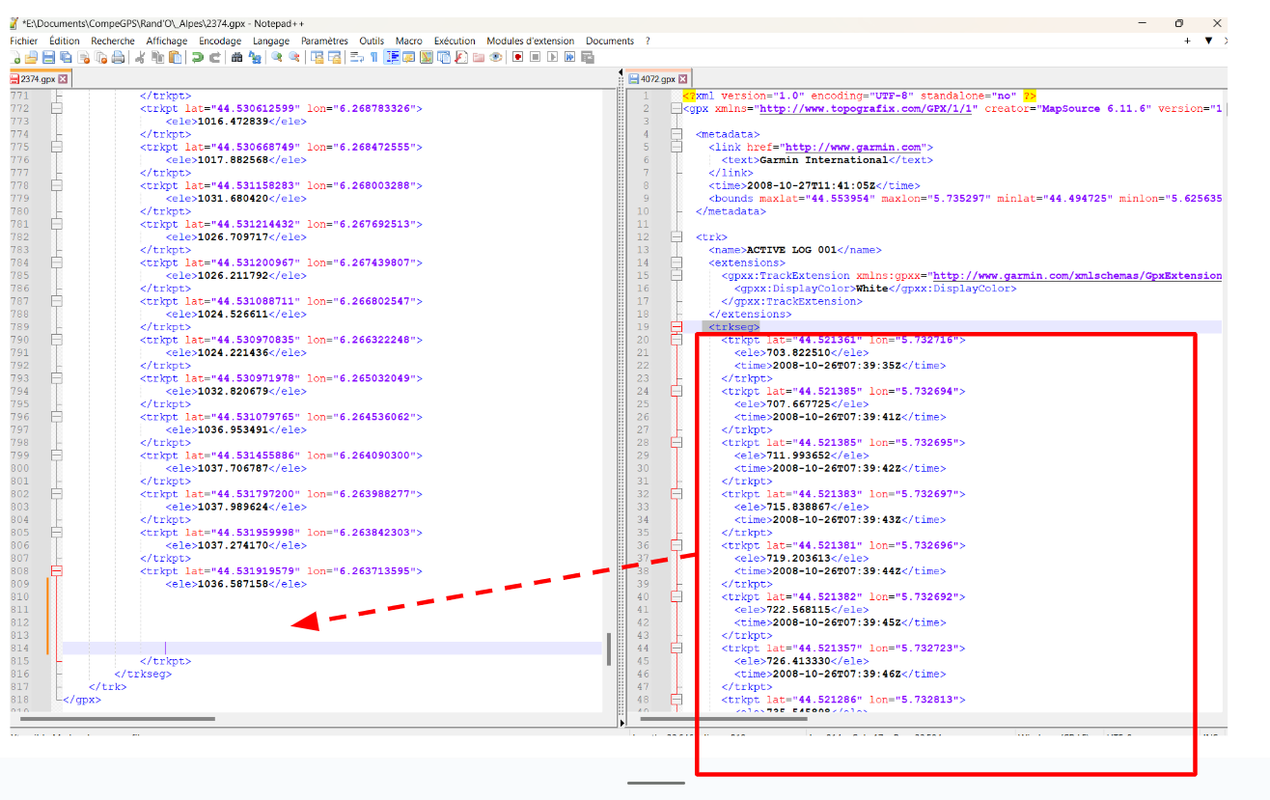Viewport: 1270px width, 800px height.
Task: Click the Save recorded macro icon
Action: [x=587, y=58]
